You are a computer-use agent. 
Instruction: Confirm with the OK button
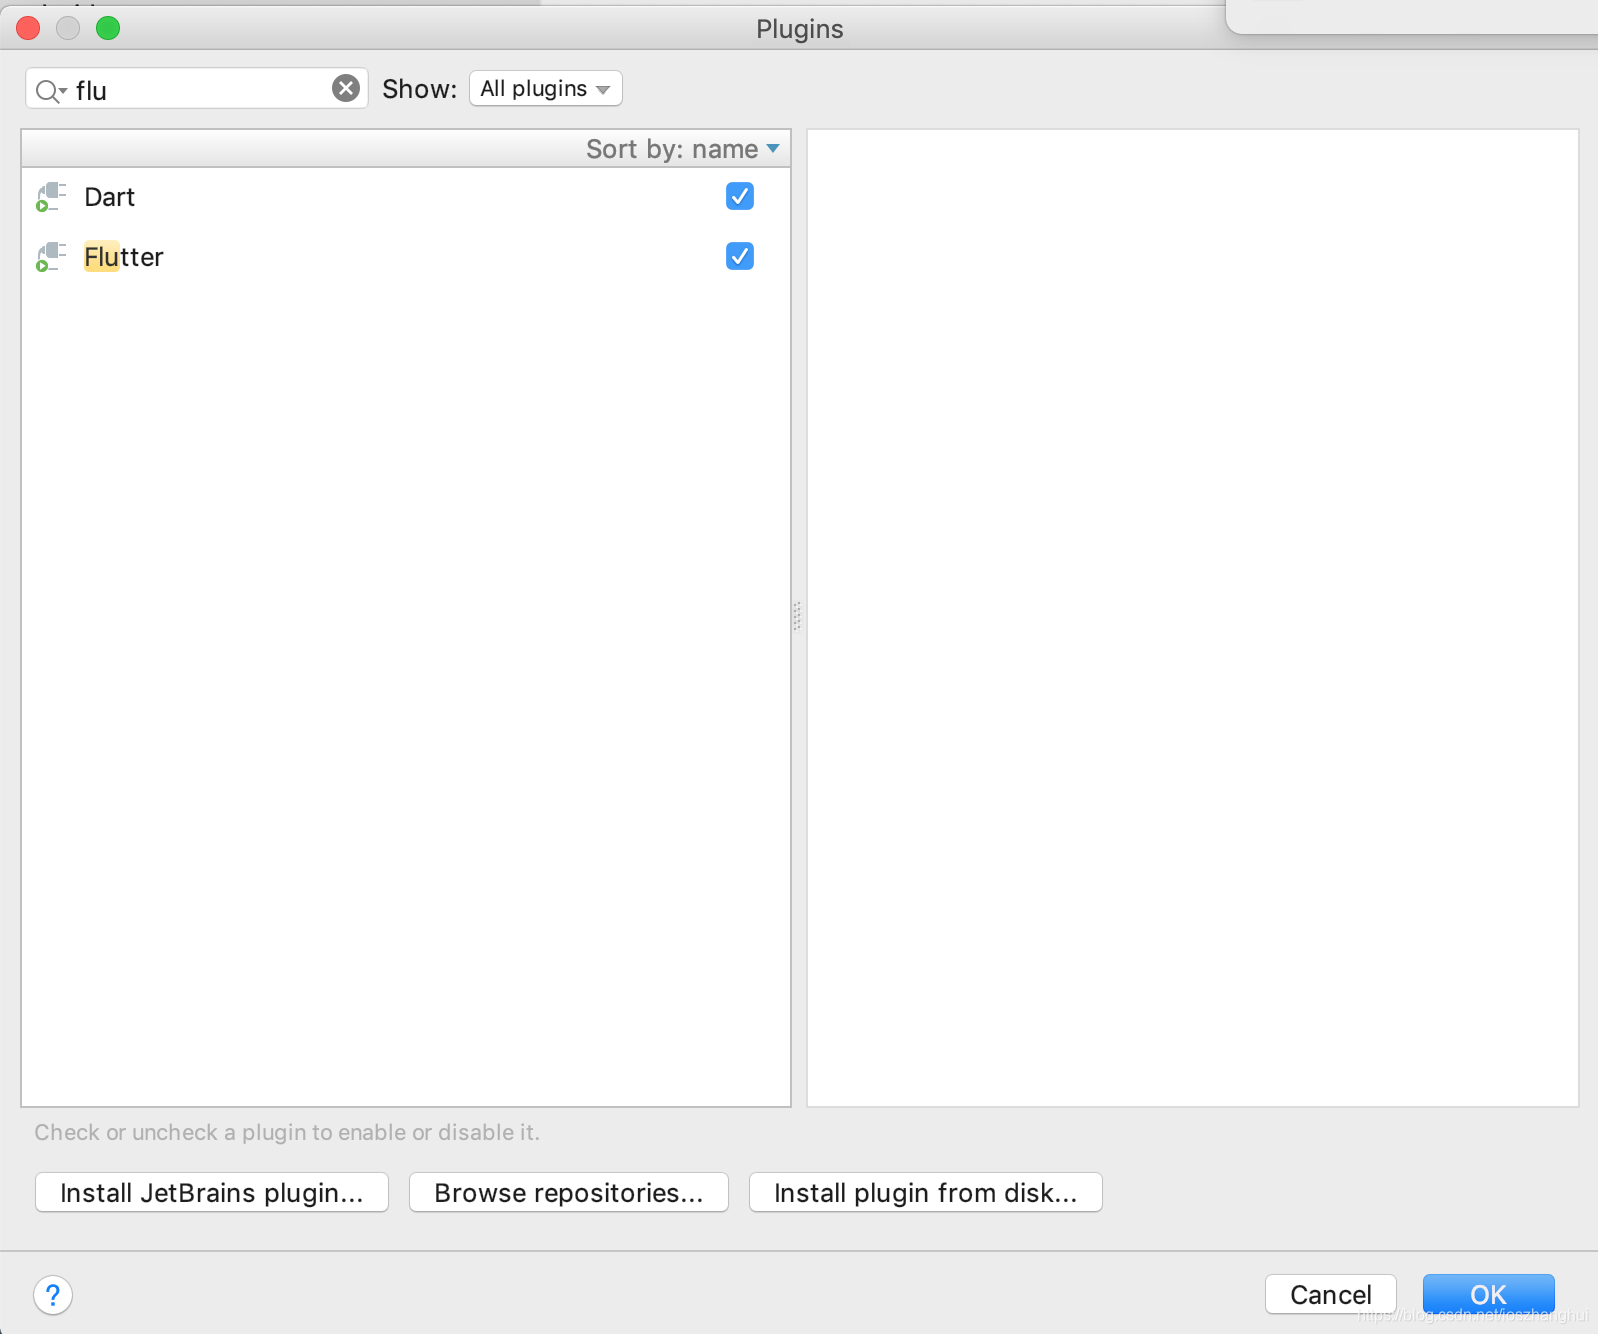(x=1489, y=1294)
